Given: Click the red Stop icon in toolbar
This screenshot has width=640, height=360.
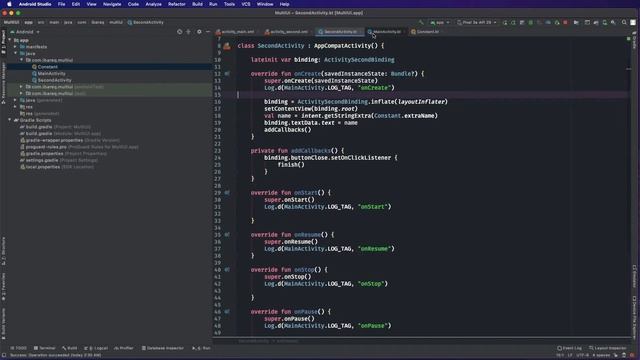Looking at the screenshot, I should pos(565,22).
